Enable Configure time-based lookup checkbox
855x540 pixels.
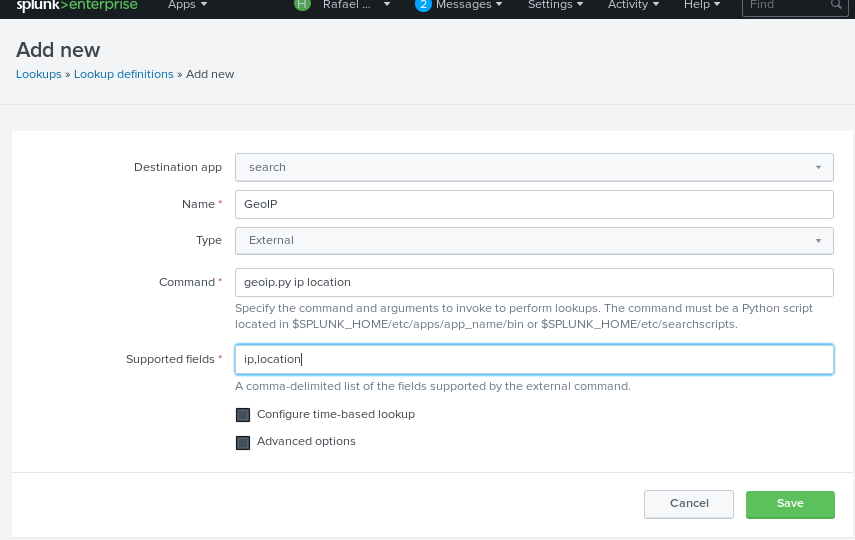tap(243, 415)
